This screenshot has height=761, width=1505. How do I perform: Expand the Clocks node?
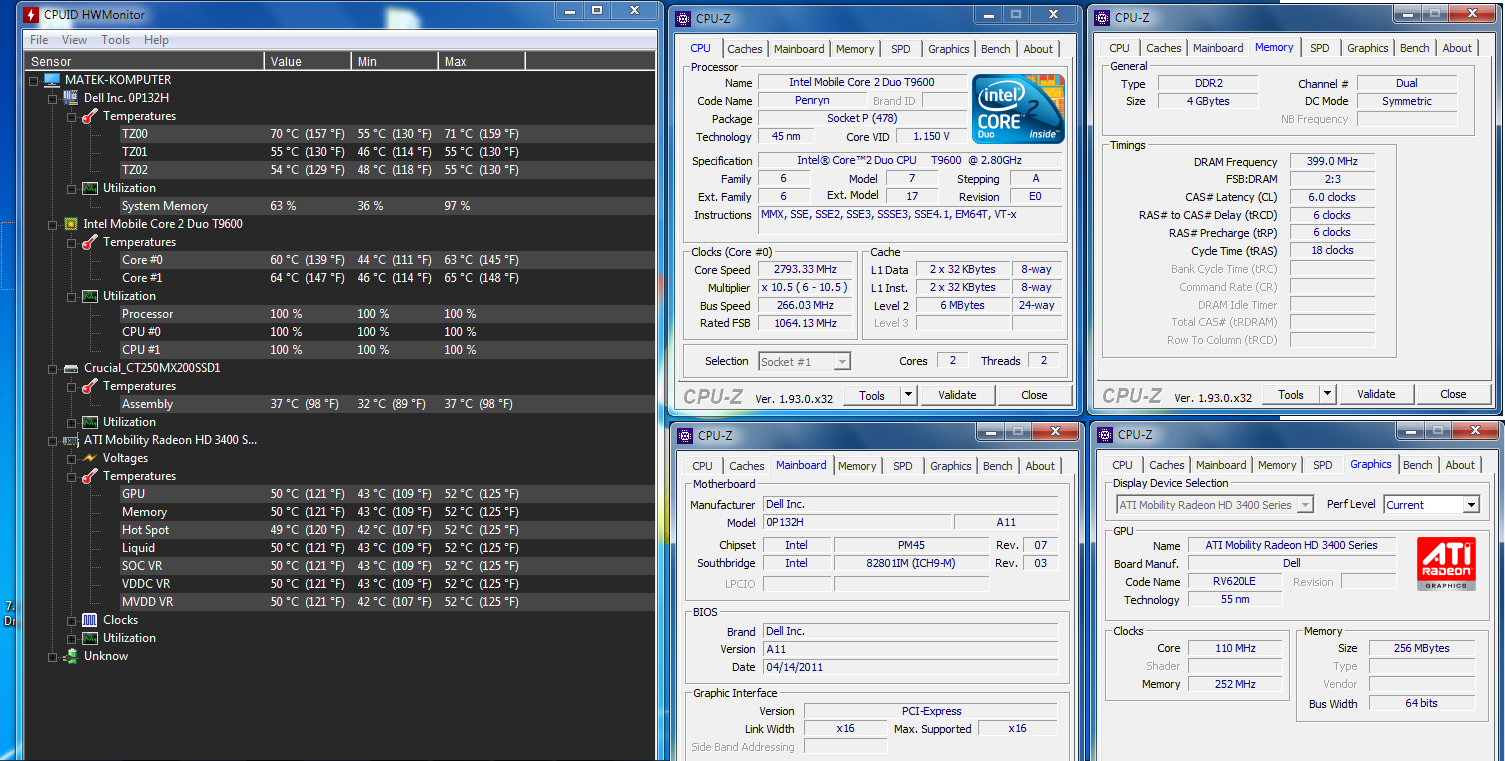pos(72,620)
